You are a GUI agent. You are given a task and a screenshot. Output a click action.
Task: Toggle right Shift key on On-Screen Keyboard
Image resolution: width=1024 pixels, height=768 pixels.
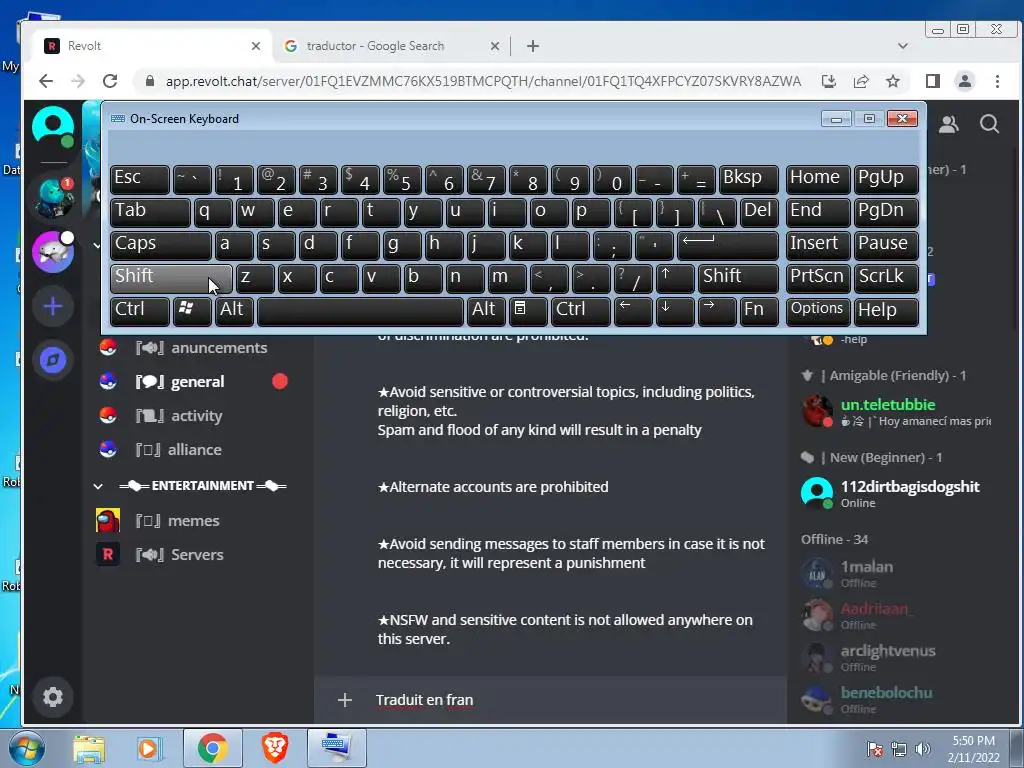(738, 278)
